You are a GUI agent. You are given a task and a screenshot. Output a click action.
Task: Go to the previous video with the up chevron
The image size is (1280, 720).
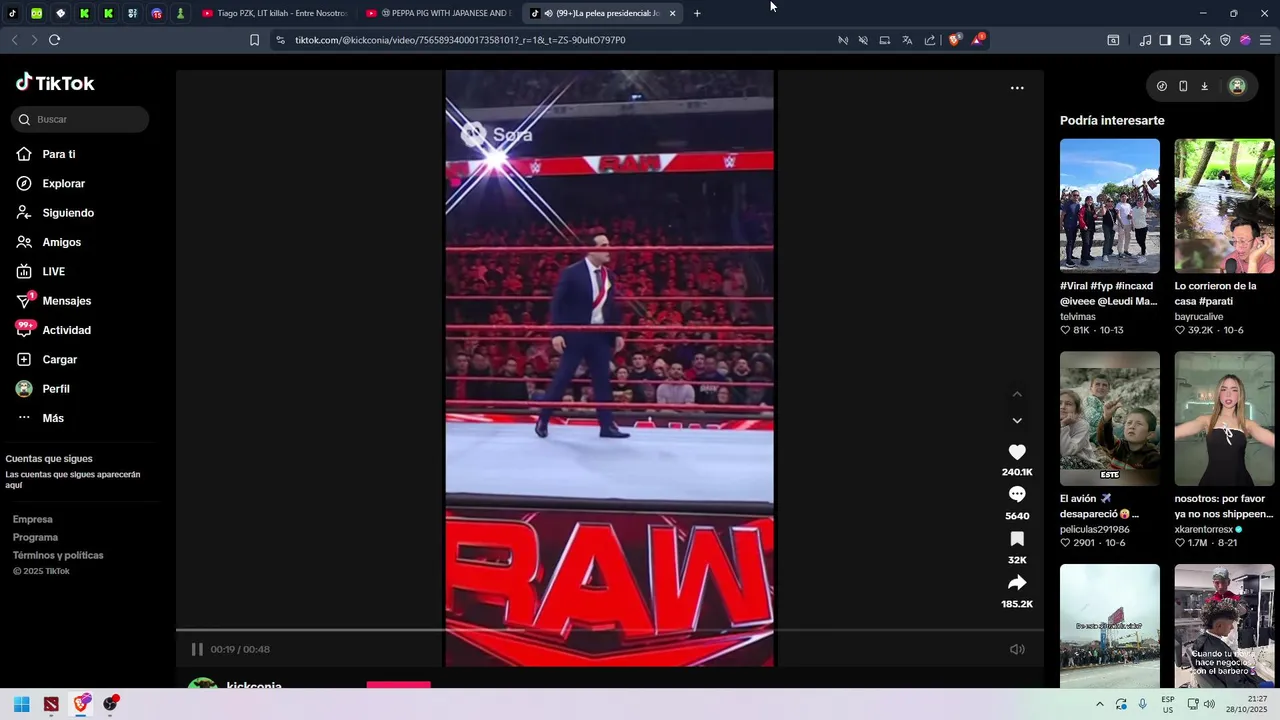[1017, 394]
